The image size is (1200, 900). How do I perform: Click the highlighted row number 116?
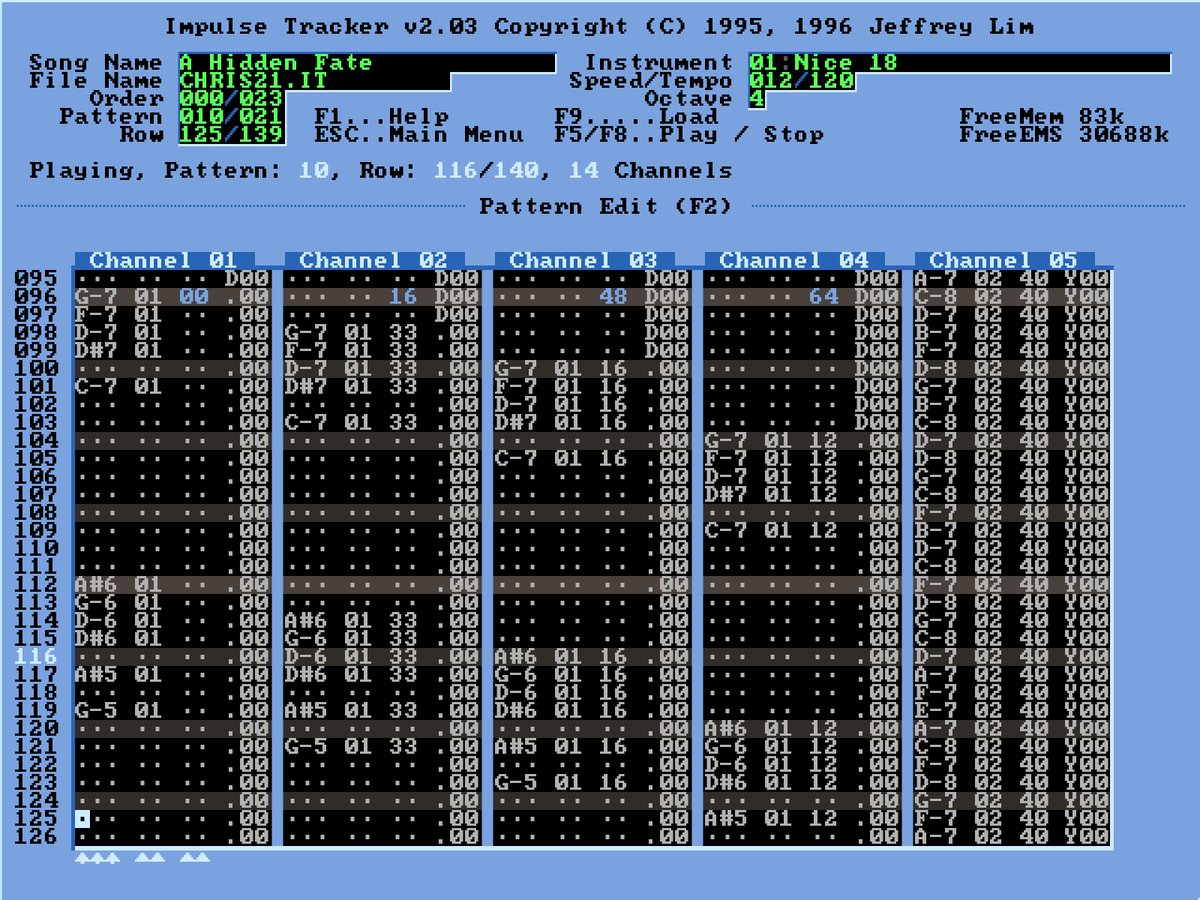point(36,657)
